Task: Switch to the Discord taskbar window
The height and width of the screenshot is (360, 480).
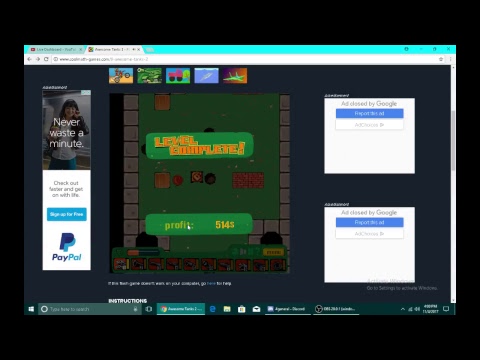Action: (288, 309)
